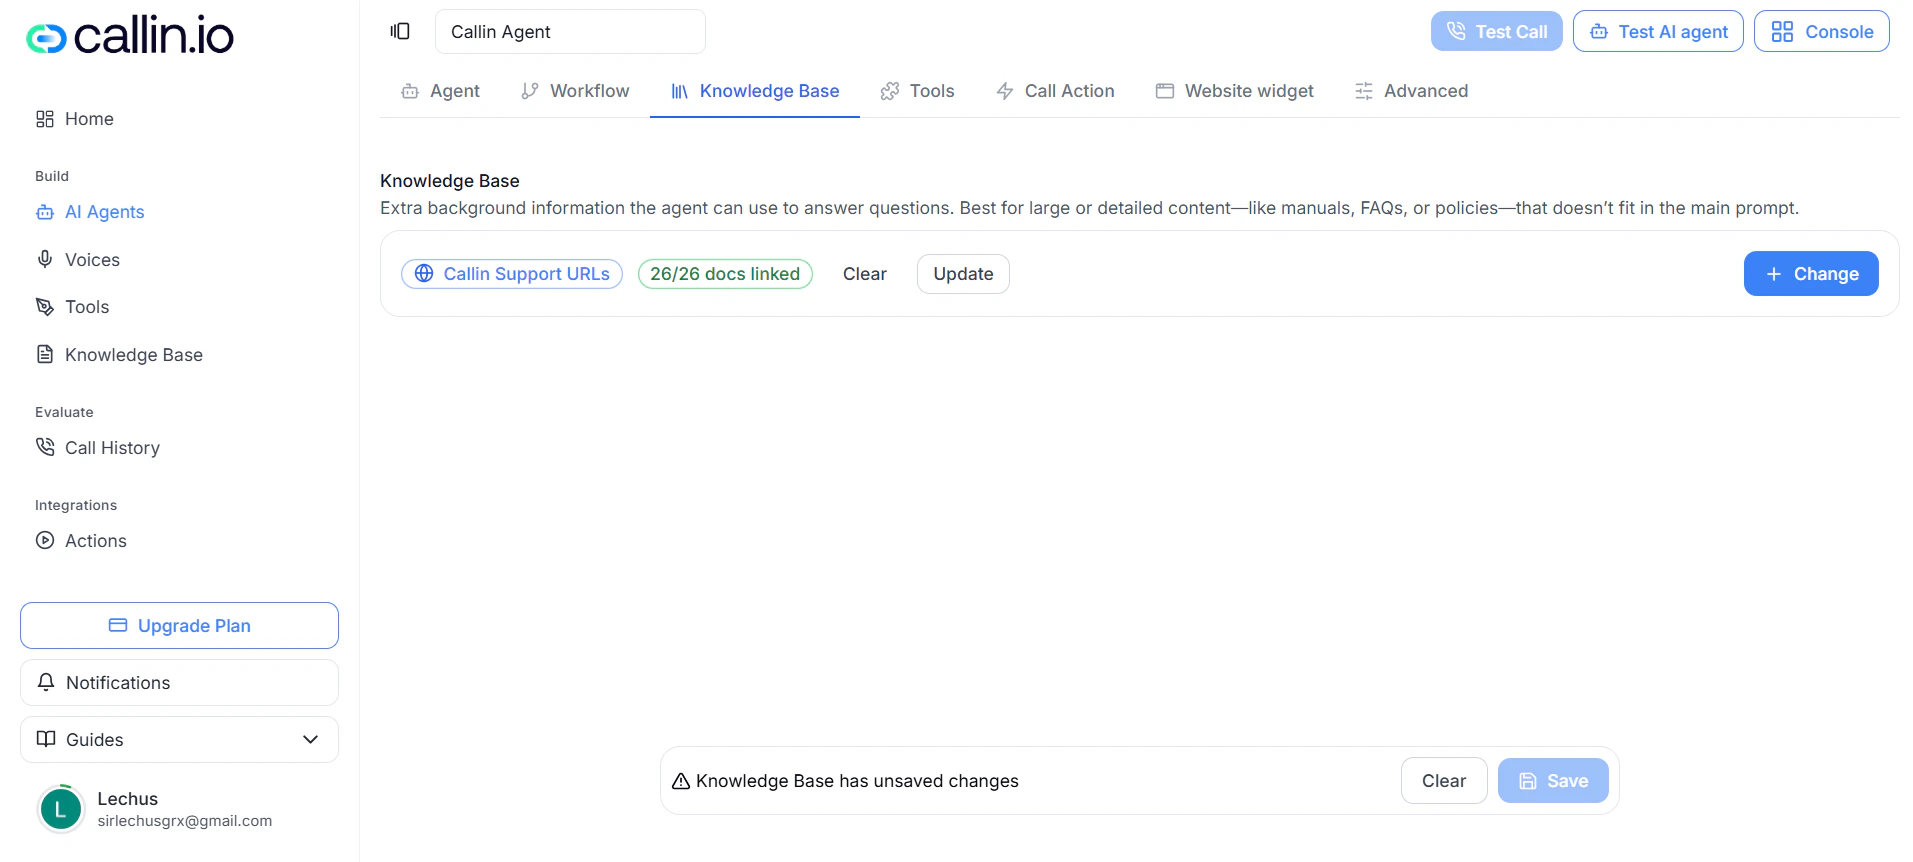Screen dimensions: 1913x862
Task: Click the unsaved changes warning icon
Action: [681, 781]
